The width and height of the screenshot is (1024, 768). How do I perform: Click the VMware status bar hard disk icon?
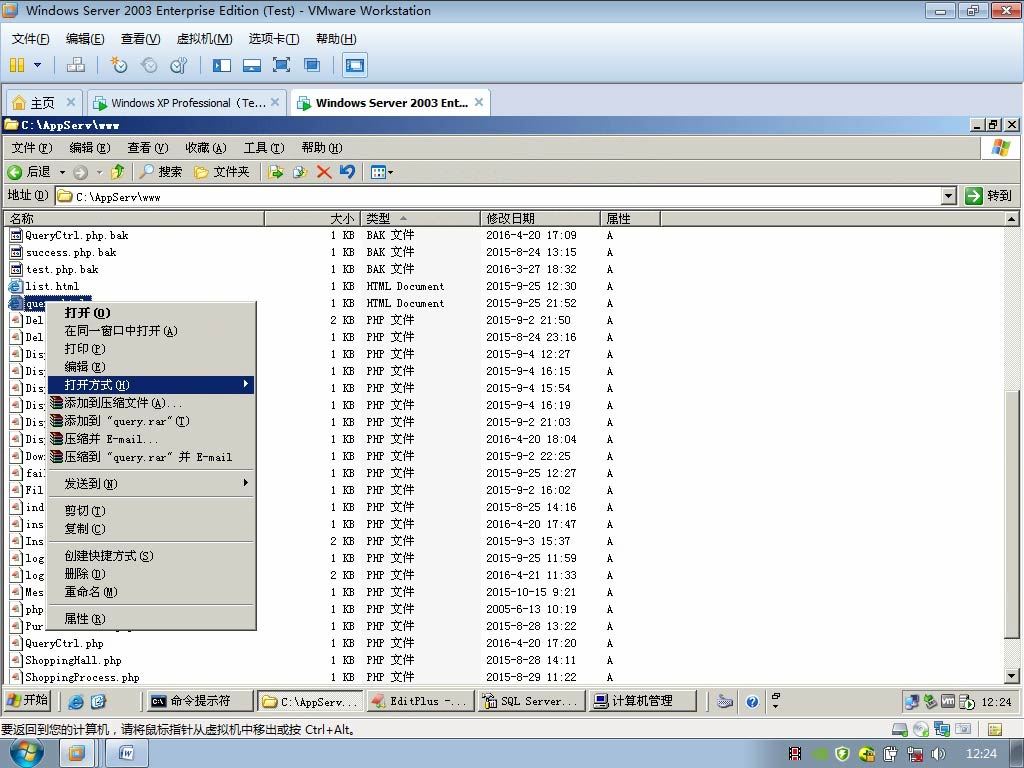[x=899, y=729]
